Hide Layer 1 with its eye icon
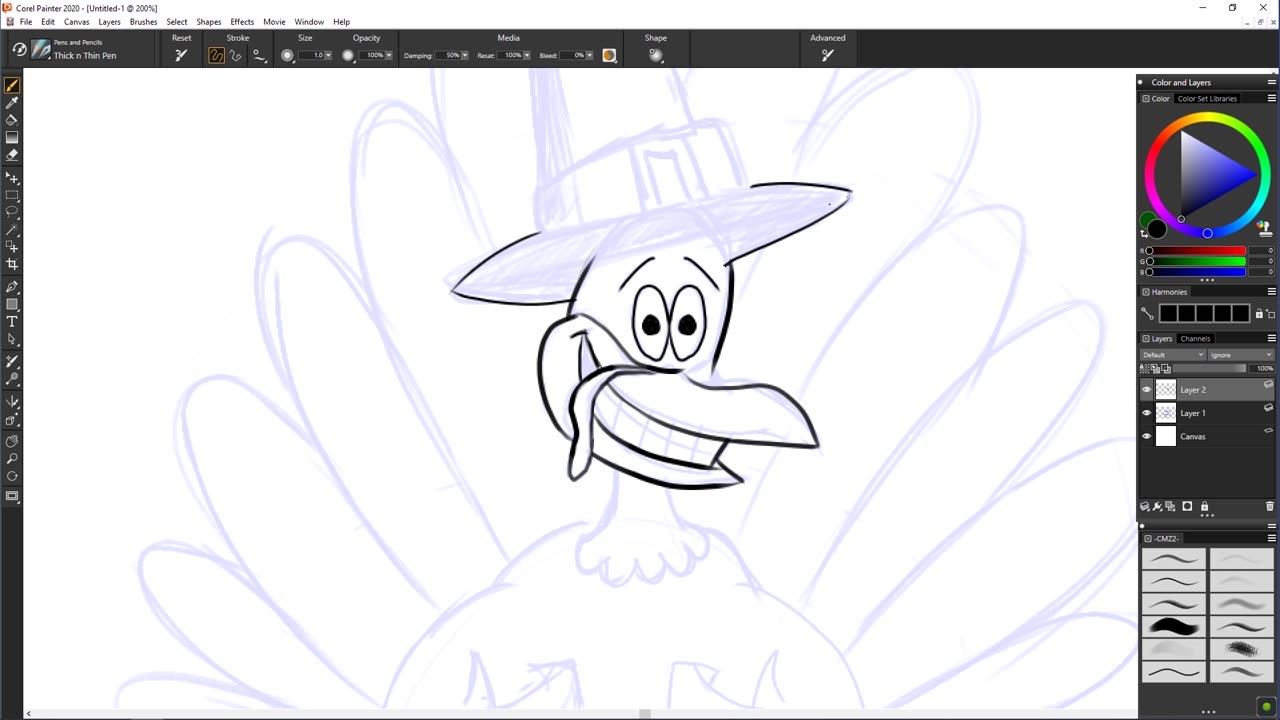1280x720 pixels. coord(1147,413)
